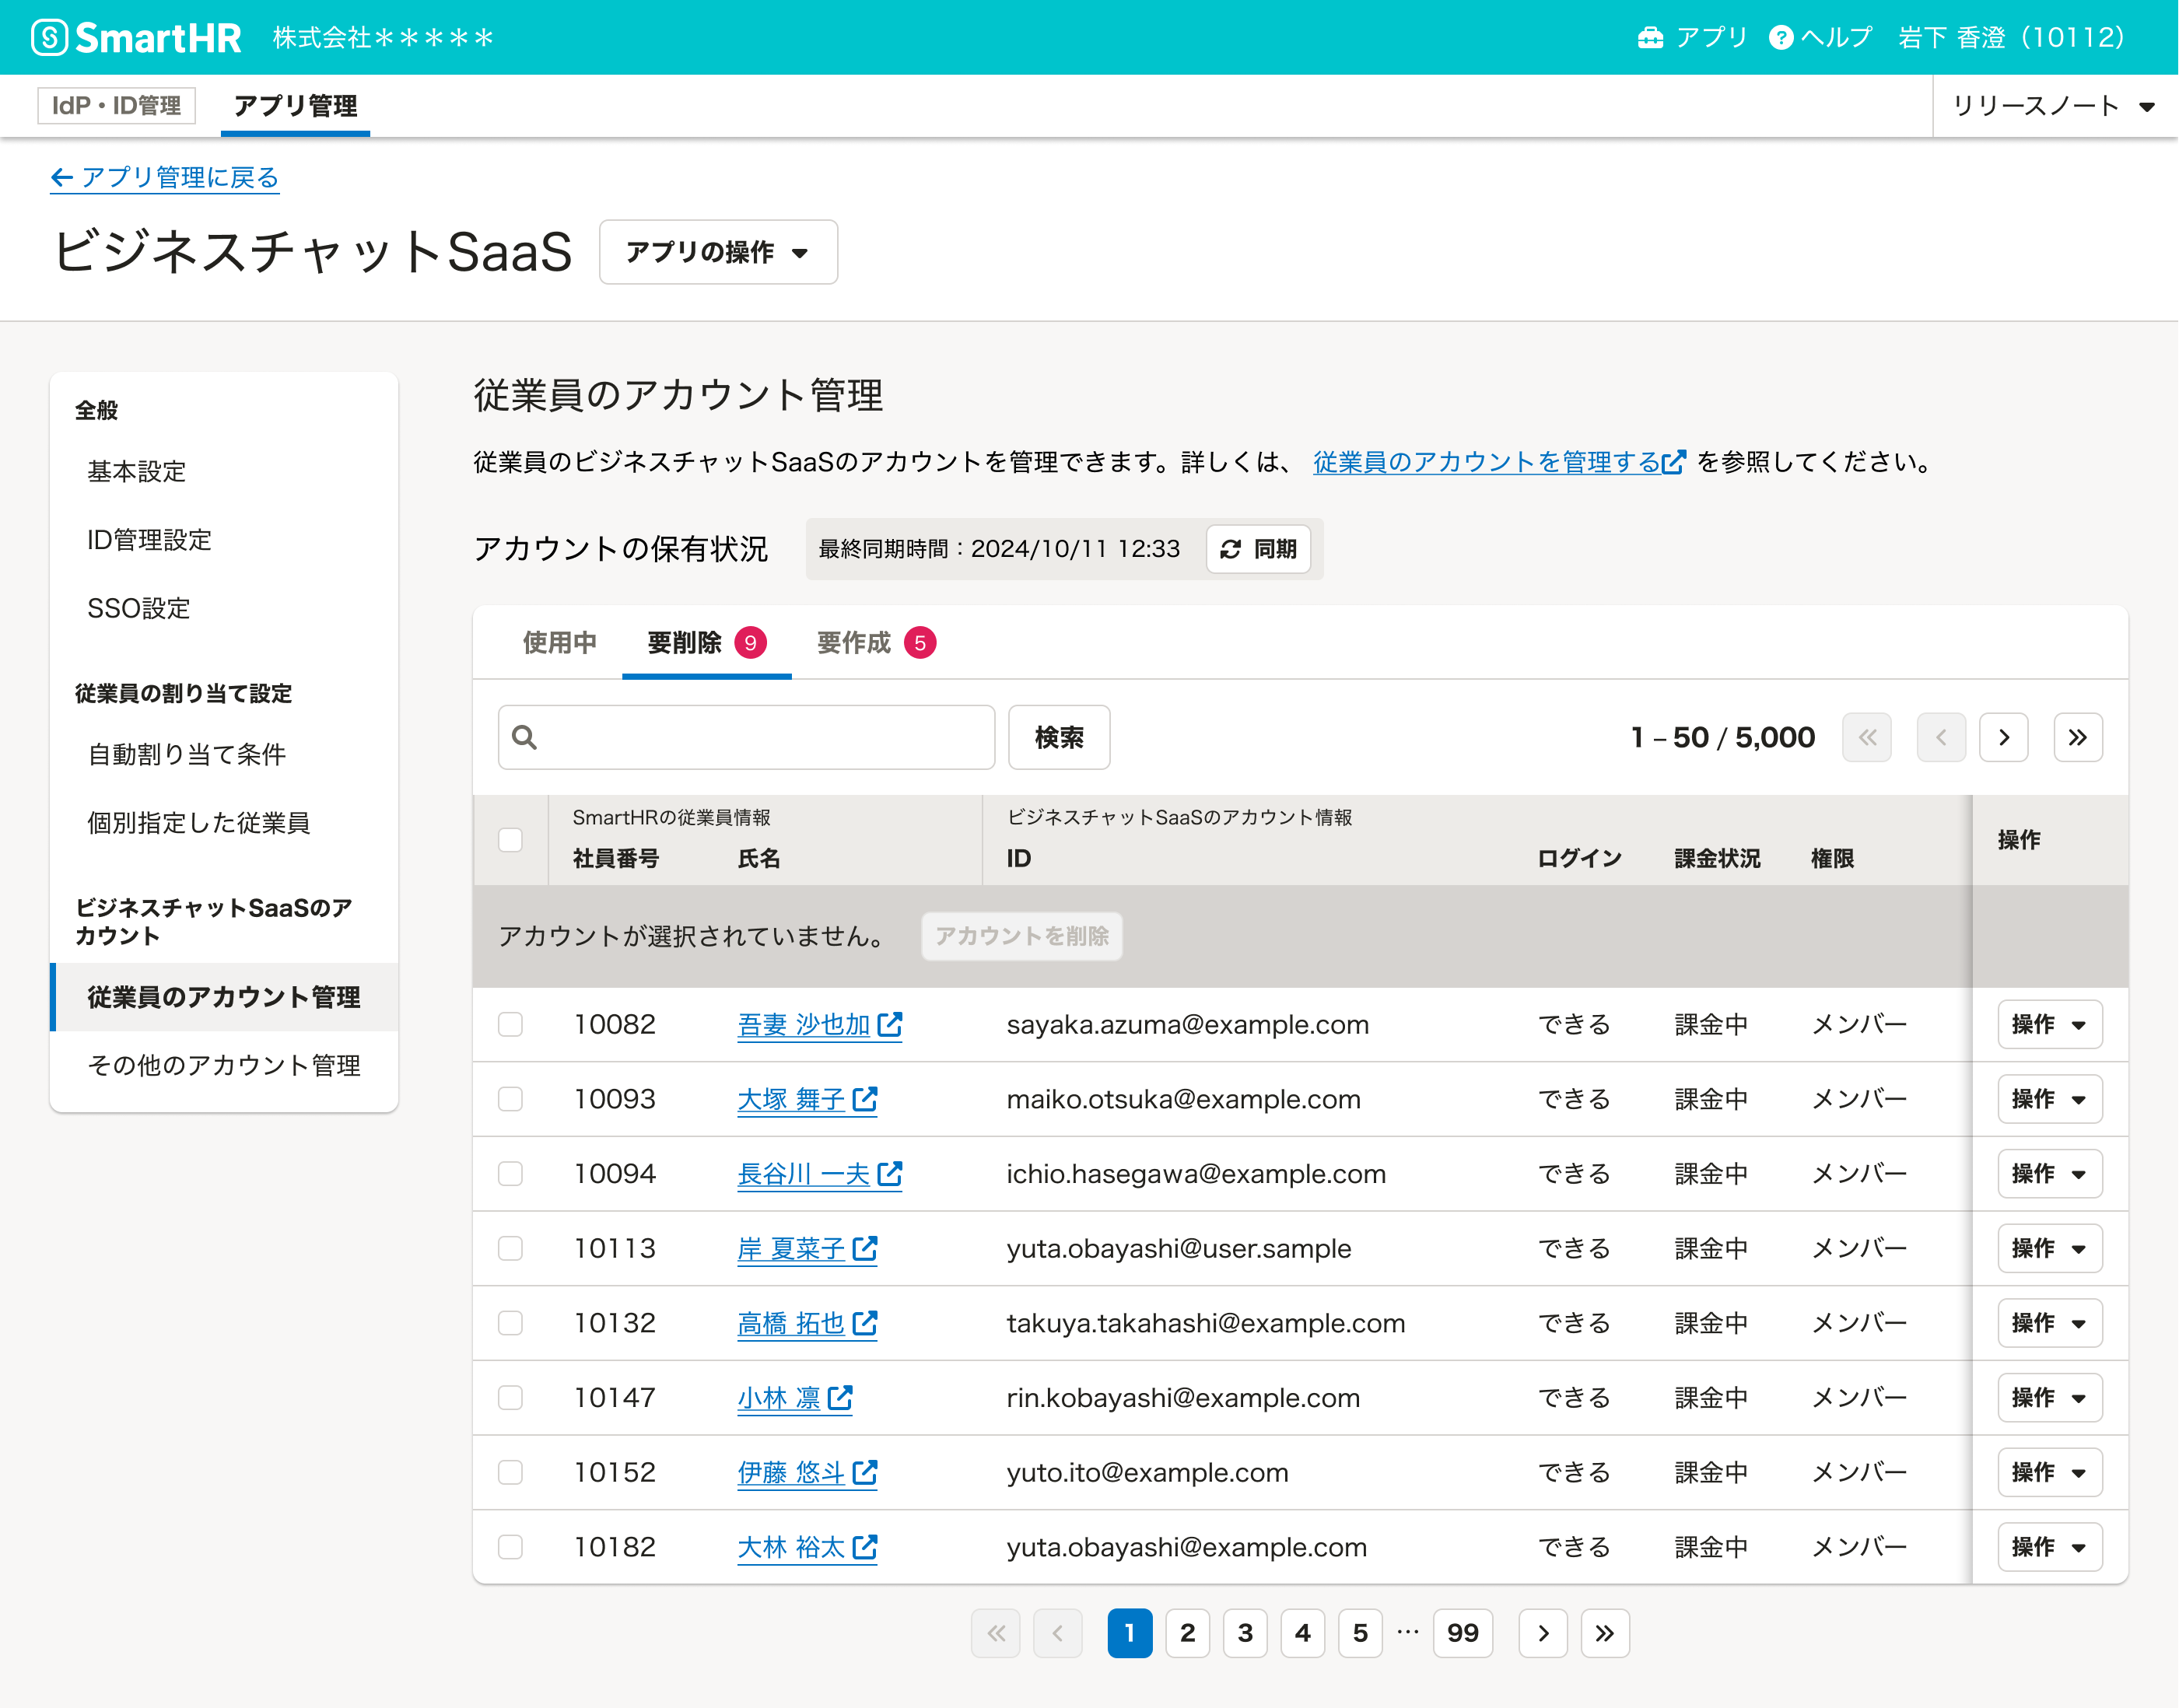
Task: Click bottom previous-page chevron
Action: [1058, 1633]
